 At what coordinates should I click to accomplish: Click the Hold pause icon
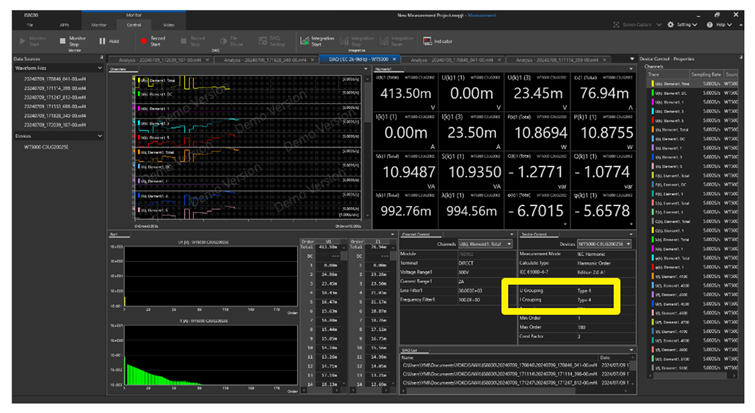tap(102, 41)
